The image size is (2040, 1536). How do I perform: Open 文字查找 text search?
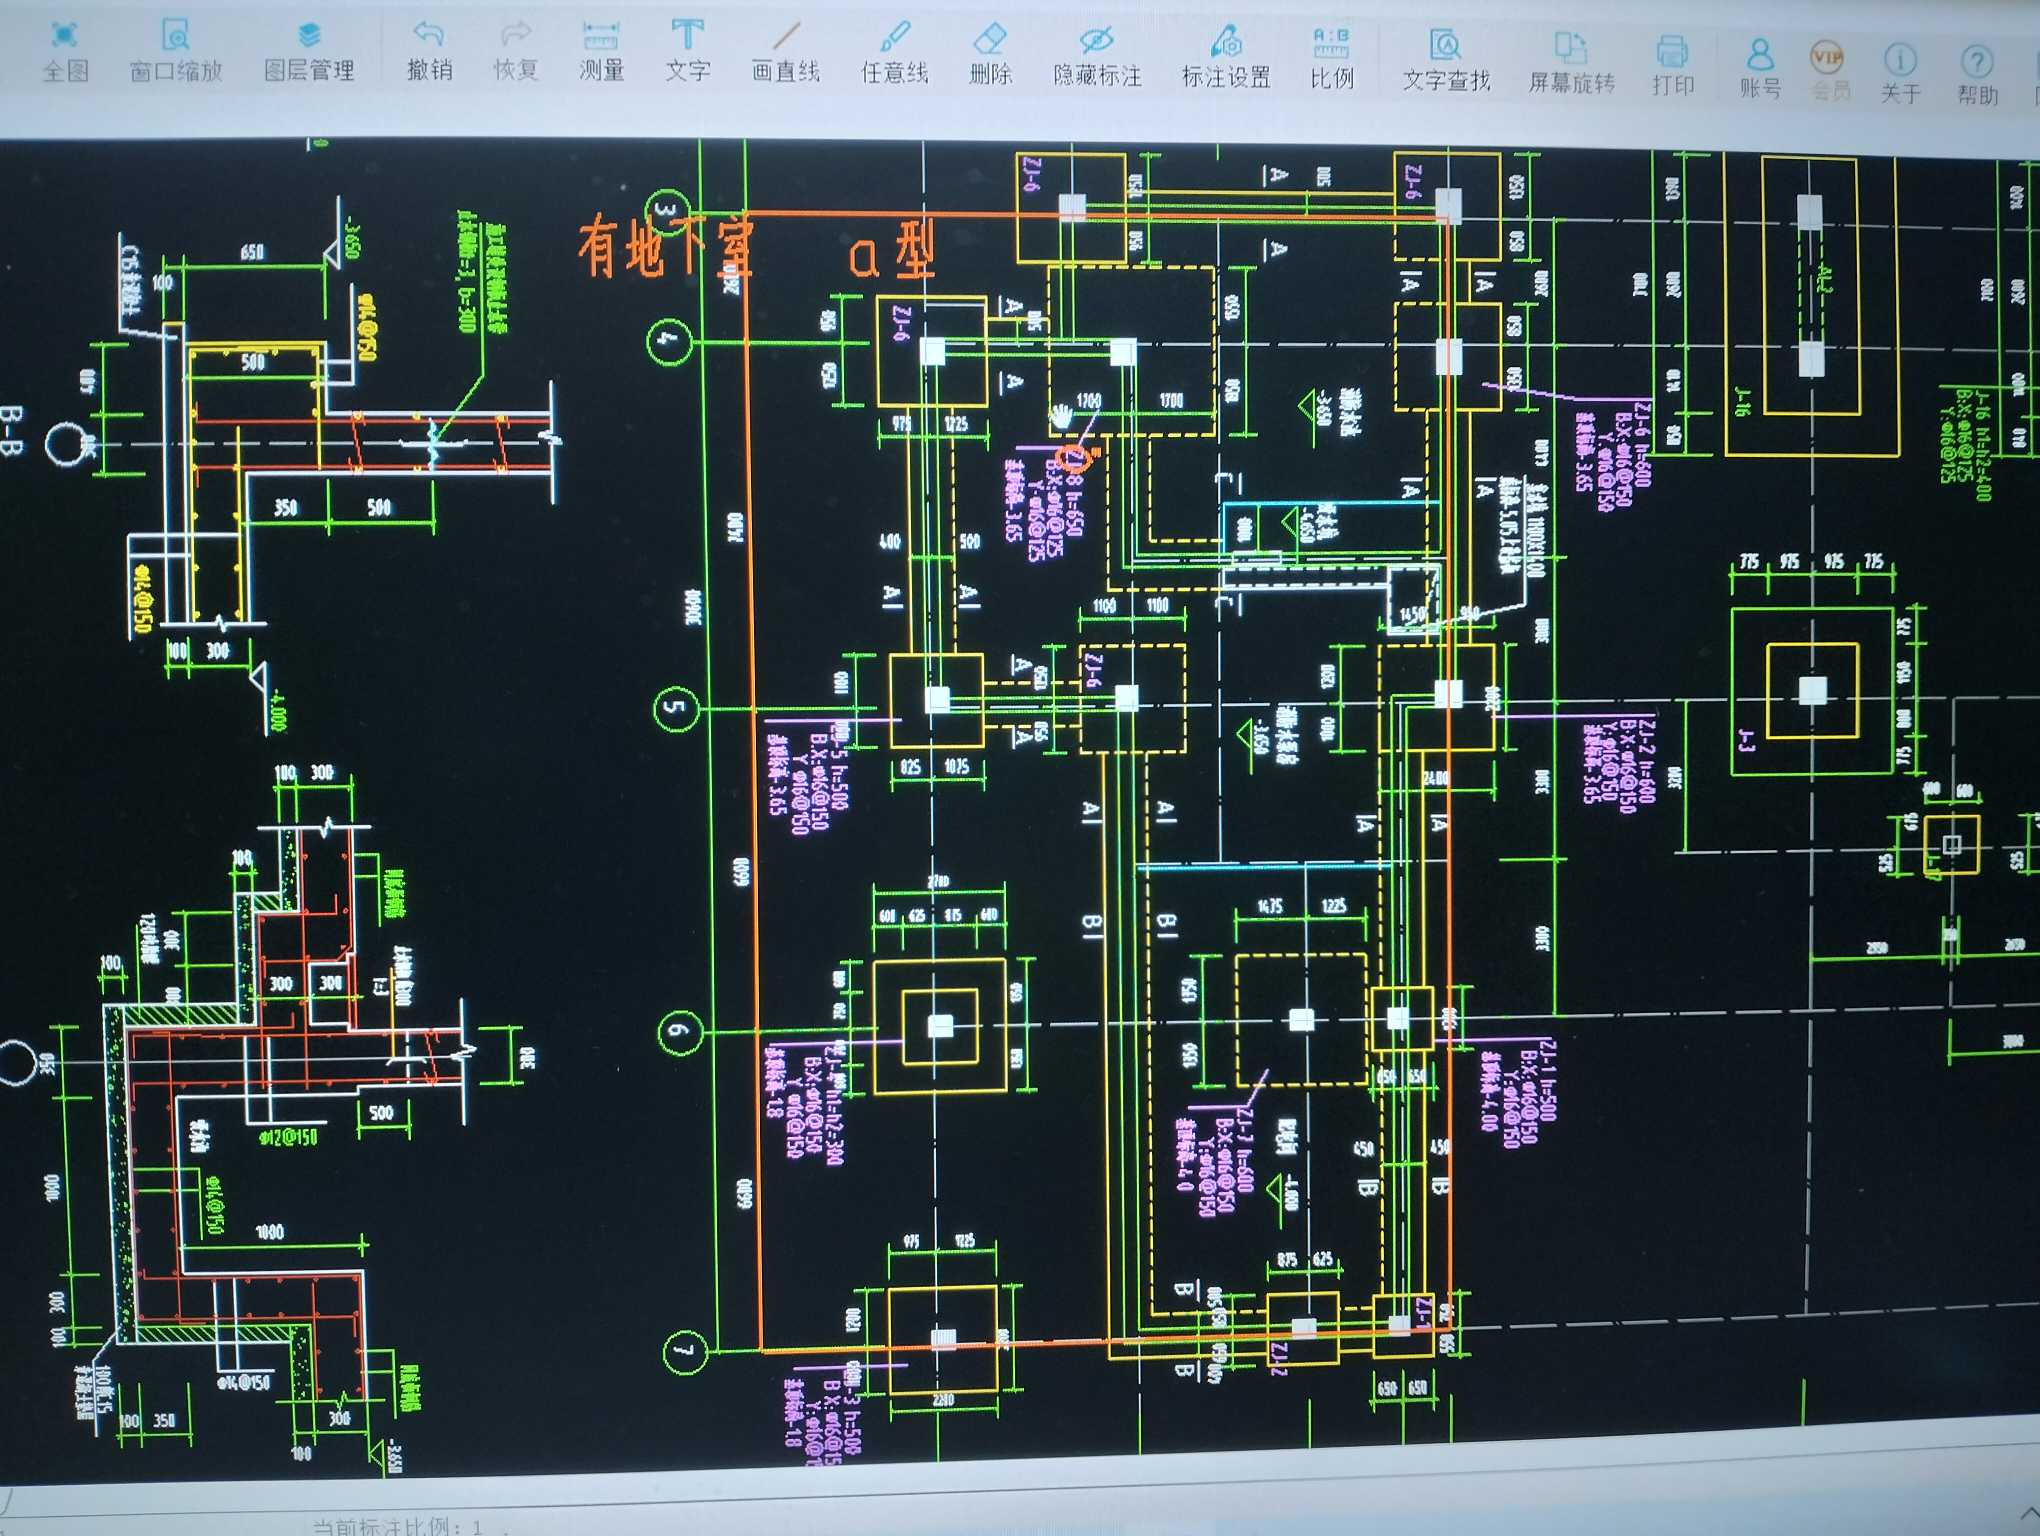point(1446,62)
